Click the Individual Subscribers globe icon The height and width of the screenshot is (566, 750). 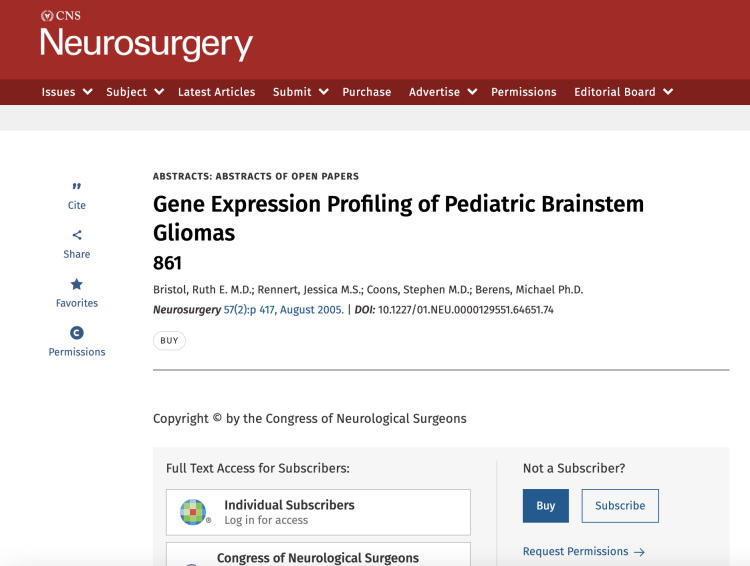[193, 512]
